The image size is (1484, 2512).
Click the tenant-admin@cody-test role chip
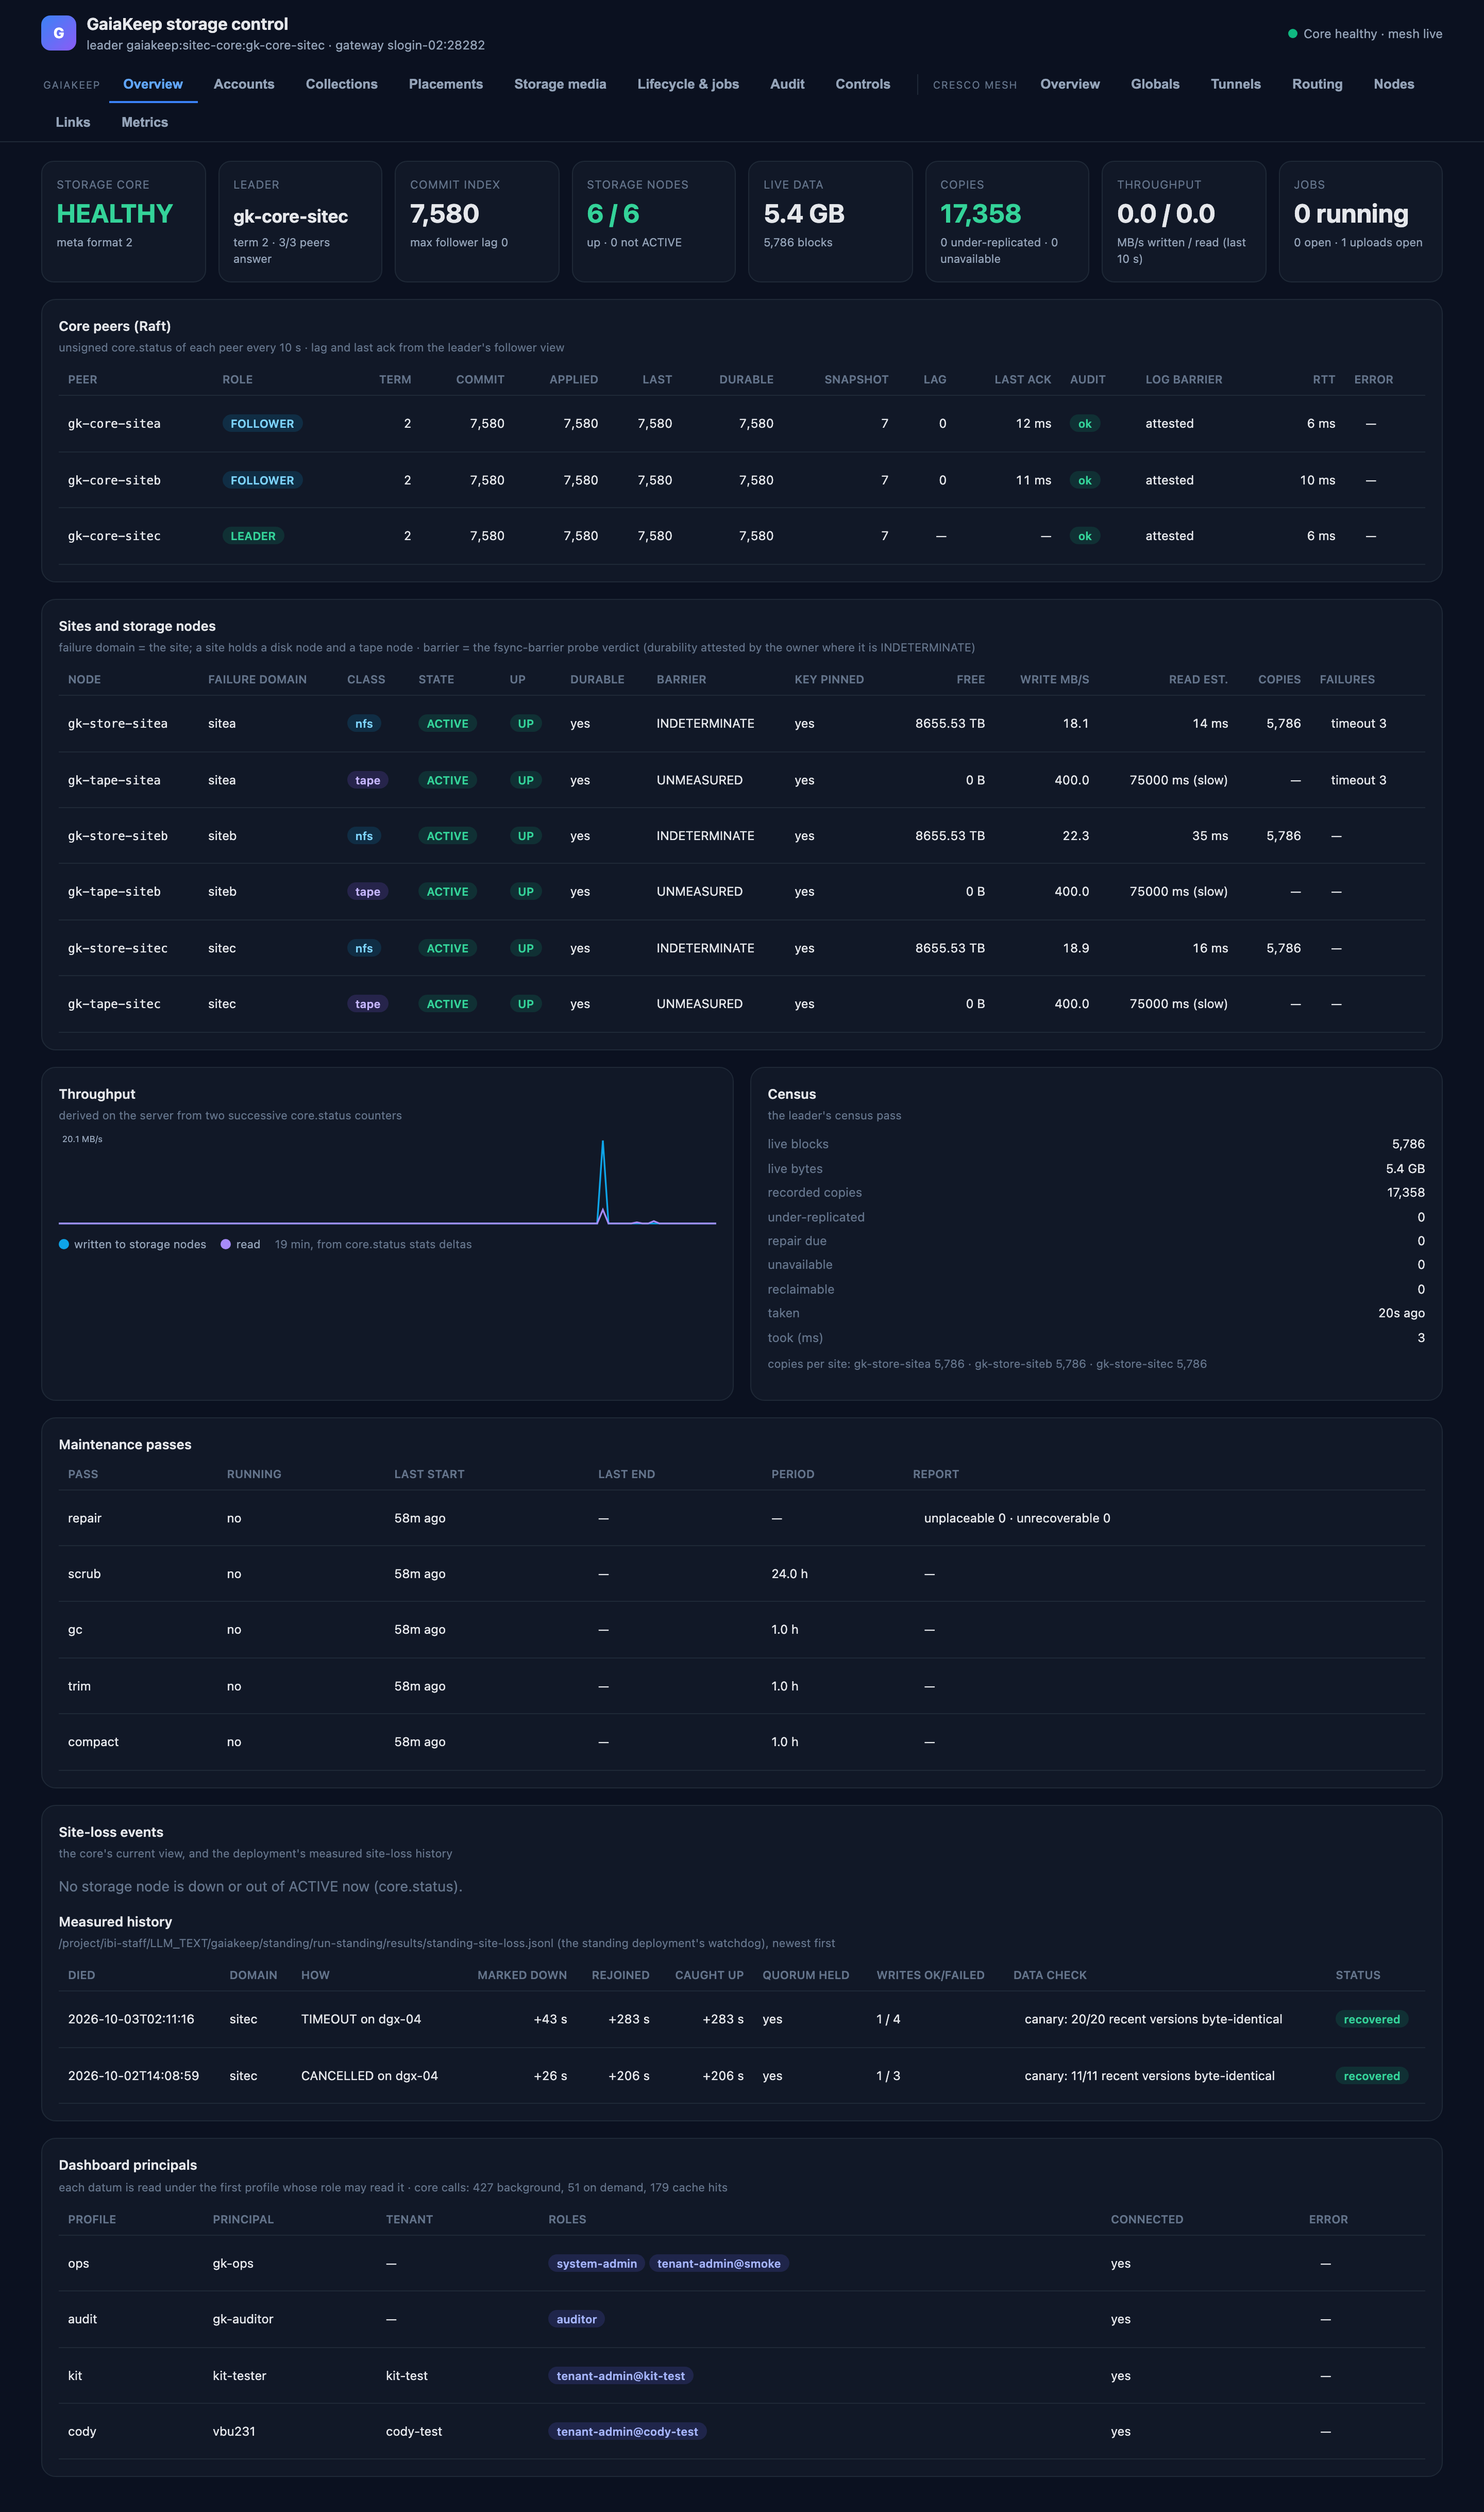point(628,2432)
